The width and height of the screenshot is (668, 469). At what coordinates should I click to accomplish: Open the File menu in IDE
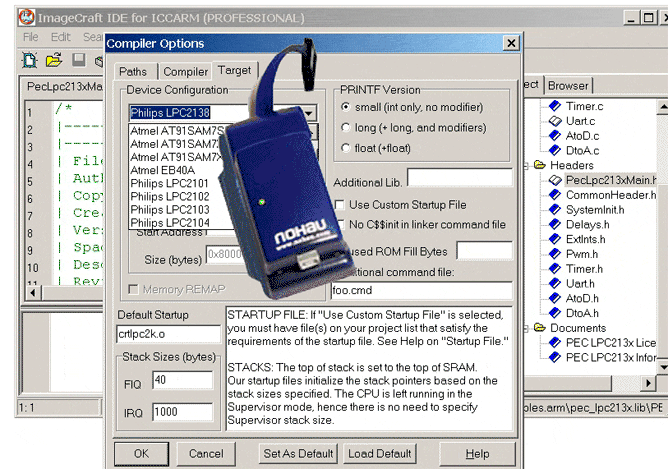(31, 37)
